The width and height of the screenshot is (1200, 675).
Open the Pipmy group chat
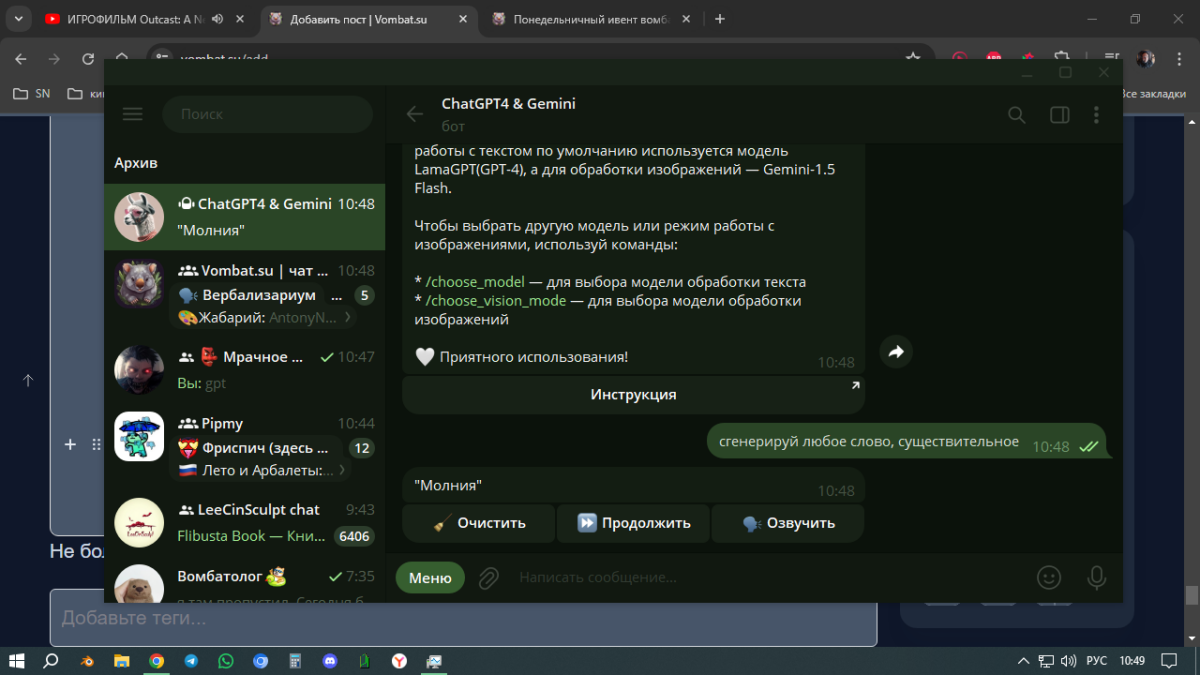coord(245,446)
